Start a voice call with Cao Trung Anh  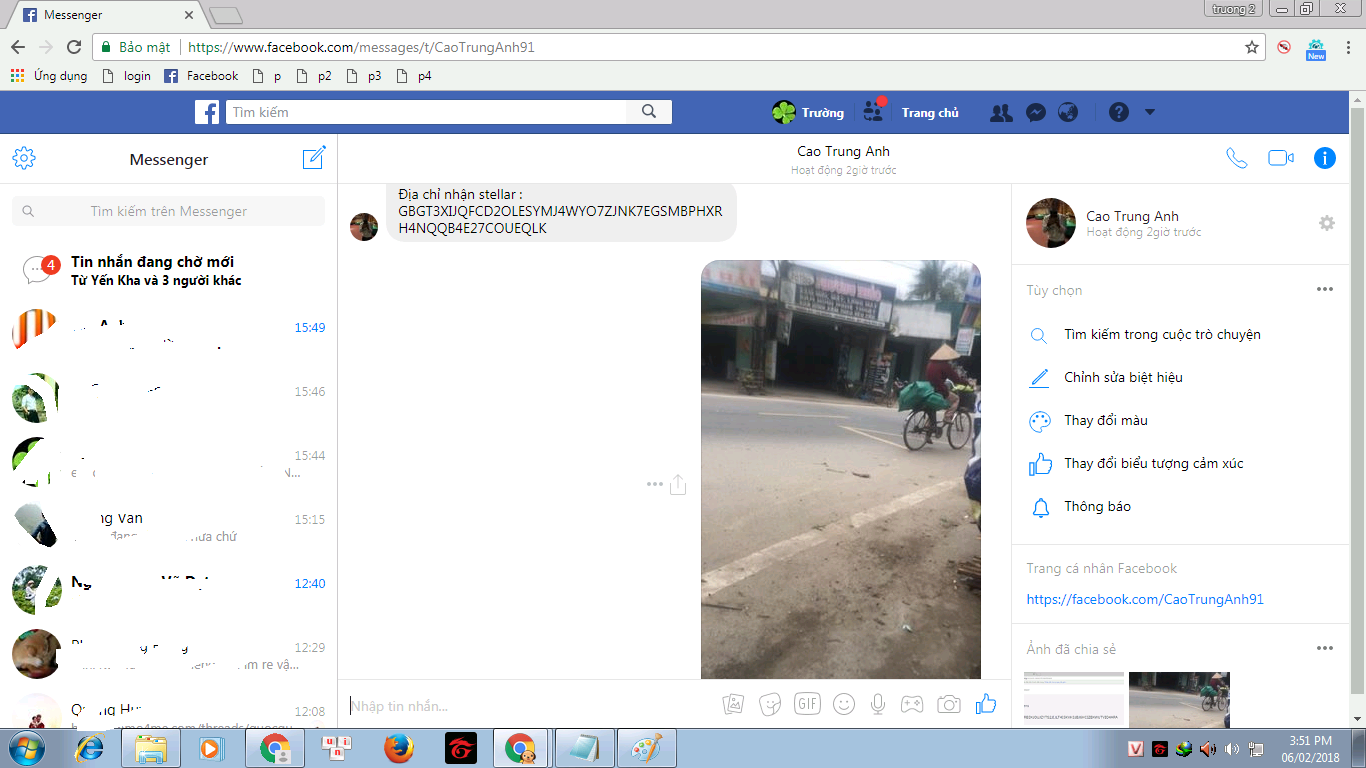pos(1237,158)
